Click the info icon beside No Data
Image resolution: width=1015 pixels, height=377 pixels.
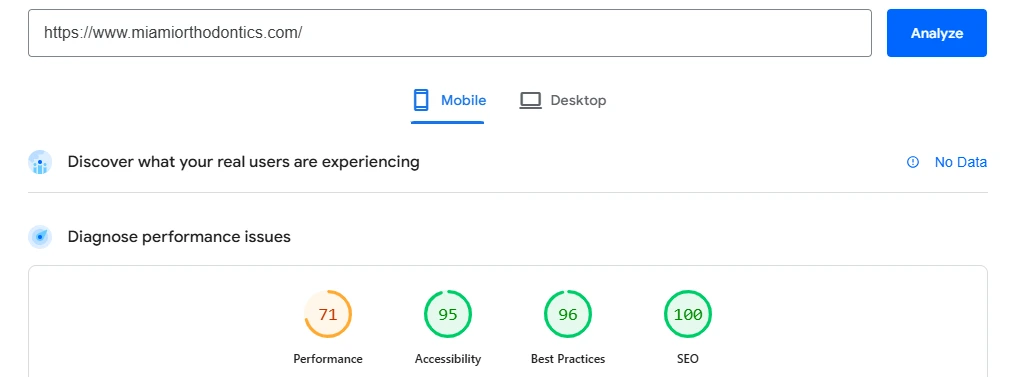913,162
